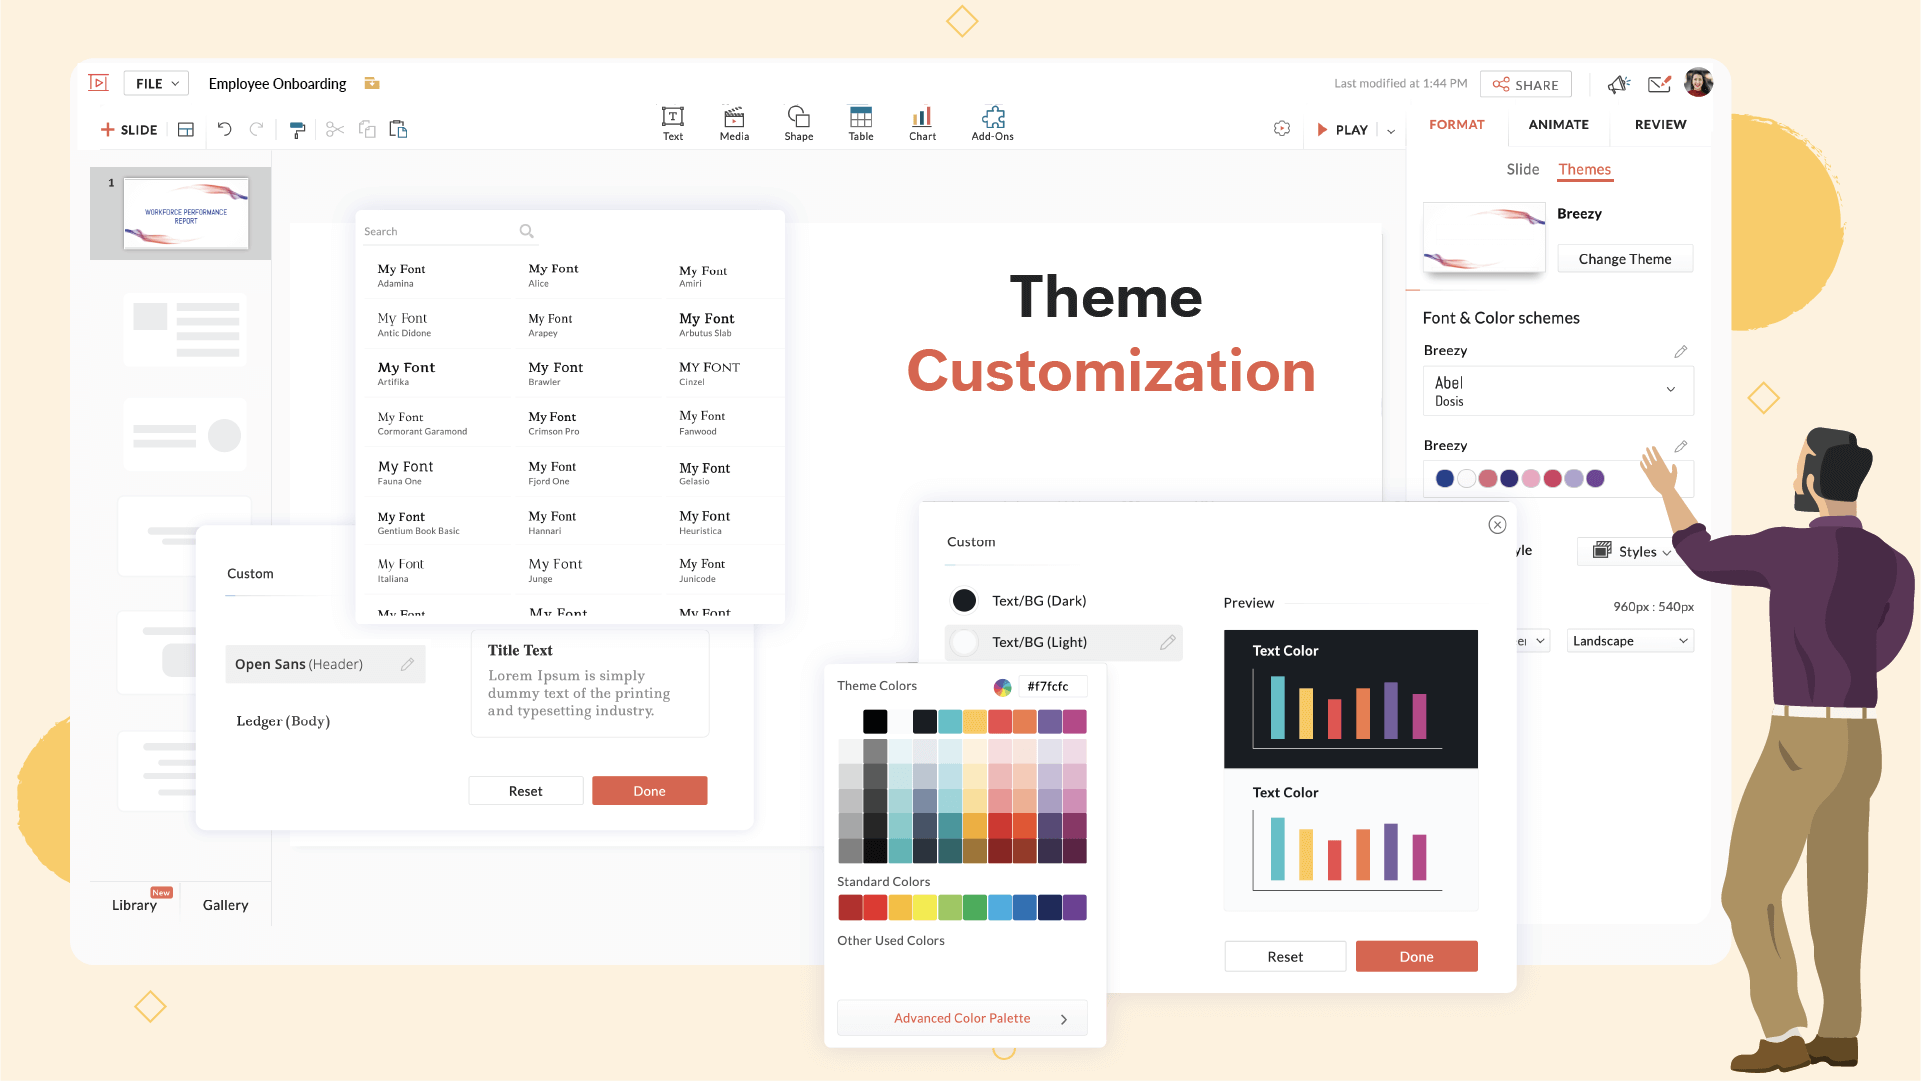1921x1081 pixels.
Task: Click Done to apply color changes
Action: click(1416, 956)
